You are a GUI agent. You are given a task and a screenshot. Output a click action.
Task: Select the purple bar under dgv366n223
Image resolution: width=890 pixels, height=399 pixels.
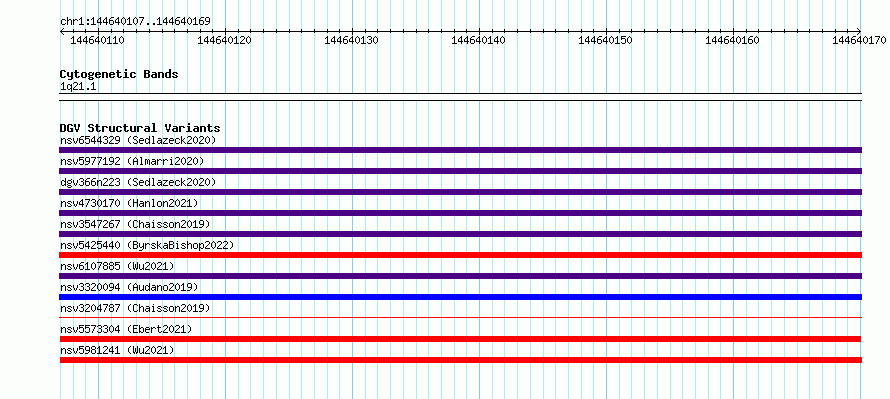(460, 192)
